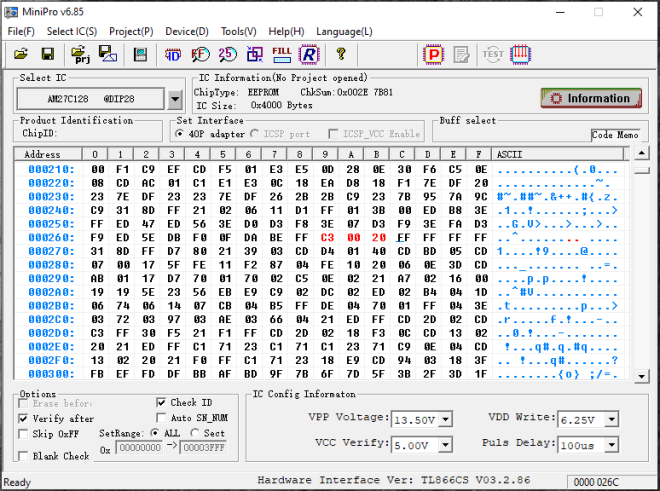The height and width of the screenshot is (491, 660).
Task: Click the Address column header
Action: point(48,154)
